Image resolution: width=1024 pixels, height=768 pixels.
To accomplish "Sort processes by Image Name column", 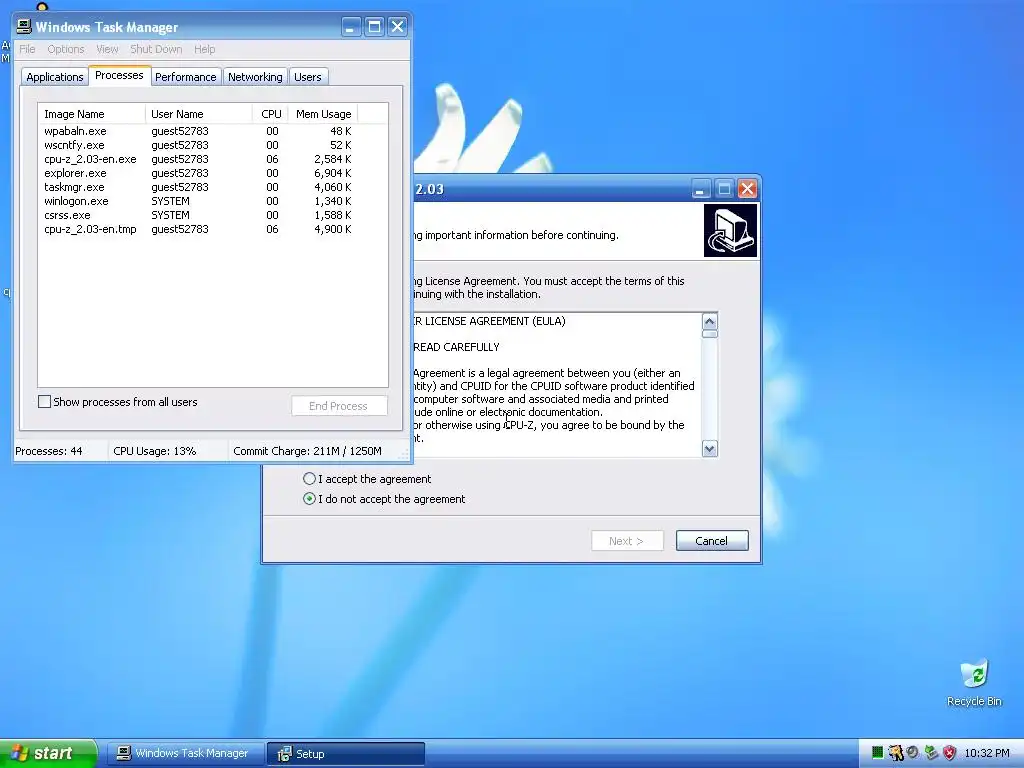I will 91,114.
